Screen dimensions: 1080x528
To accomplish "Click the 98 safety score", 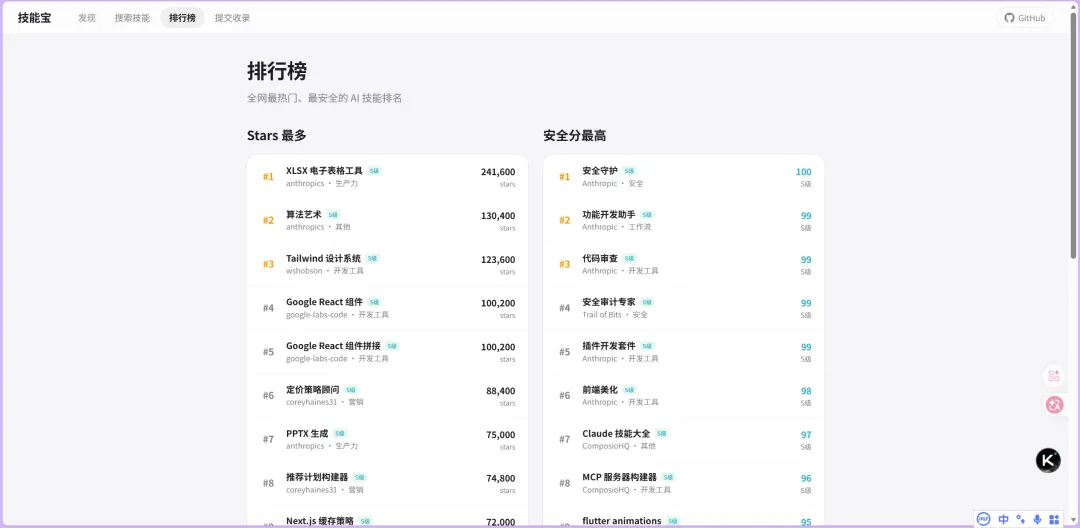I will click(807, 391).
